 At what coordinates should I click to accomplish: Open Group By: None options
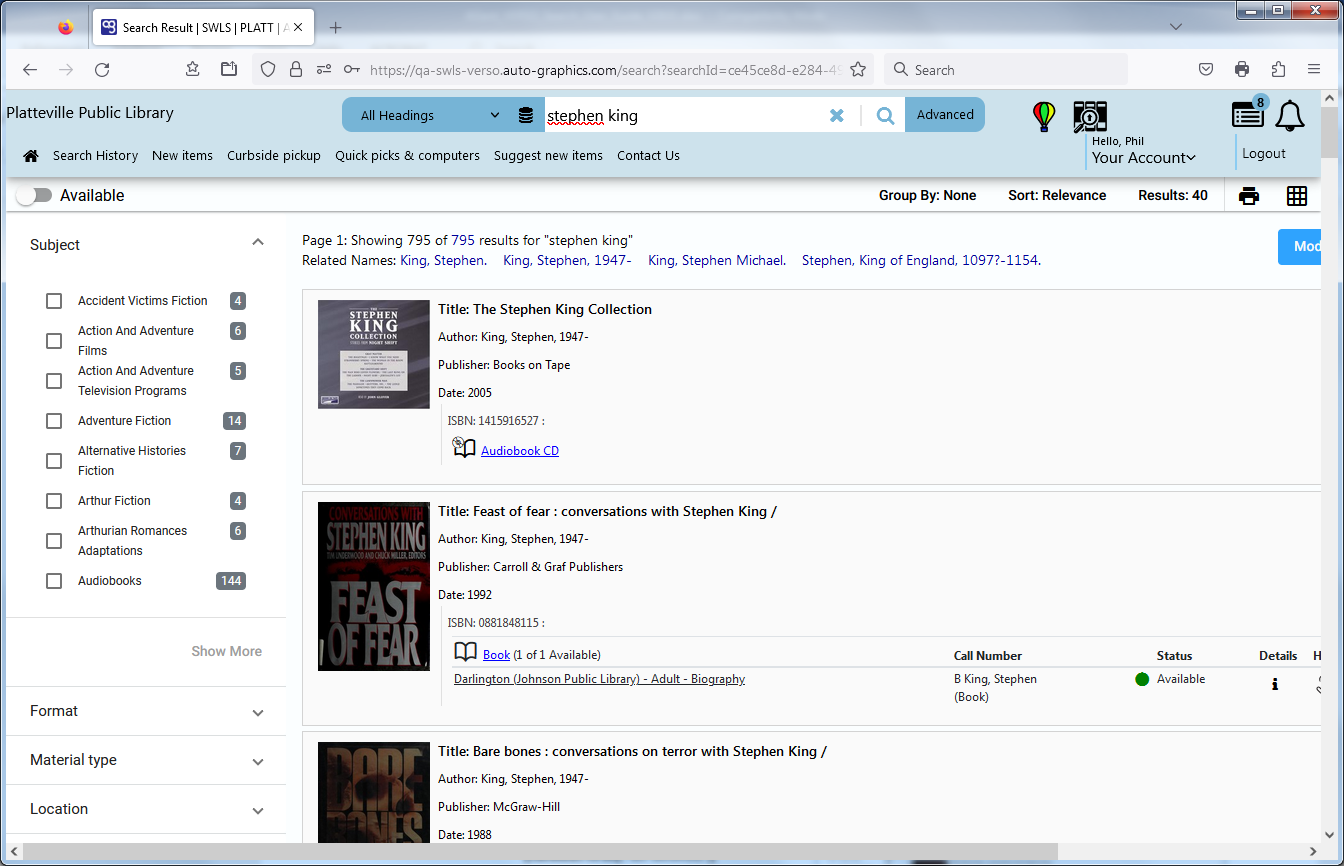(x=927, y=196)
